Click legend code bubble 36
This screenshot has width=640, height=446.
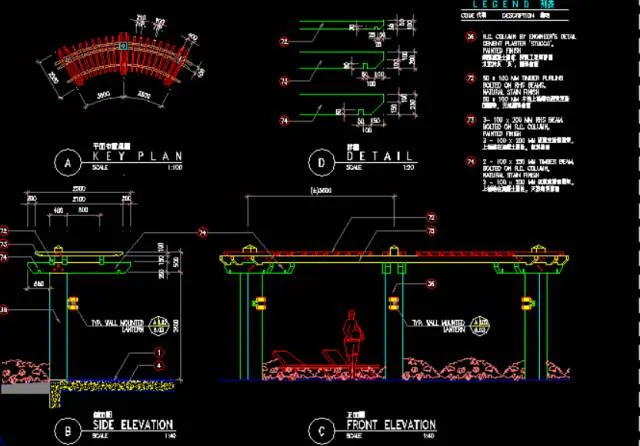471,37
